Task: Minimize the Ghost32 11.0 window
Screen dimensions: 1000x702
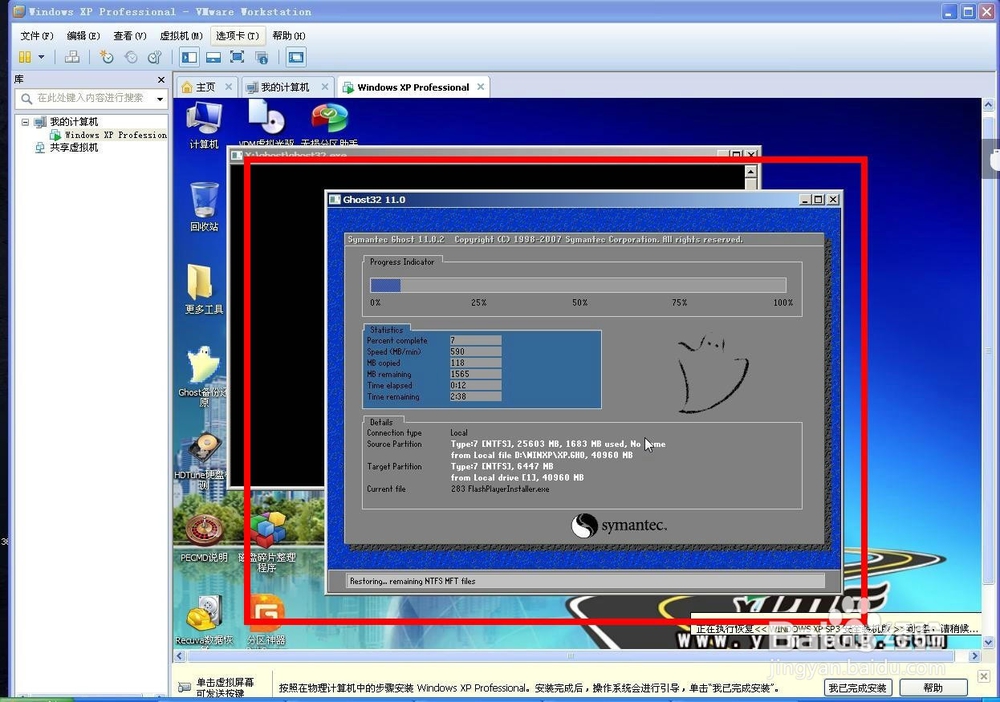Action: [805, 200]
